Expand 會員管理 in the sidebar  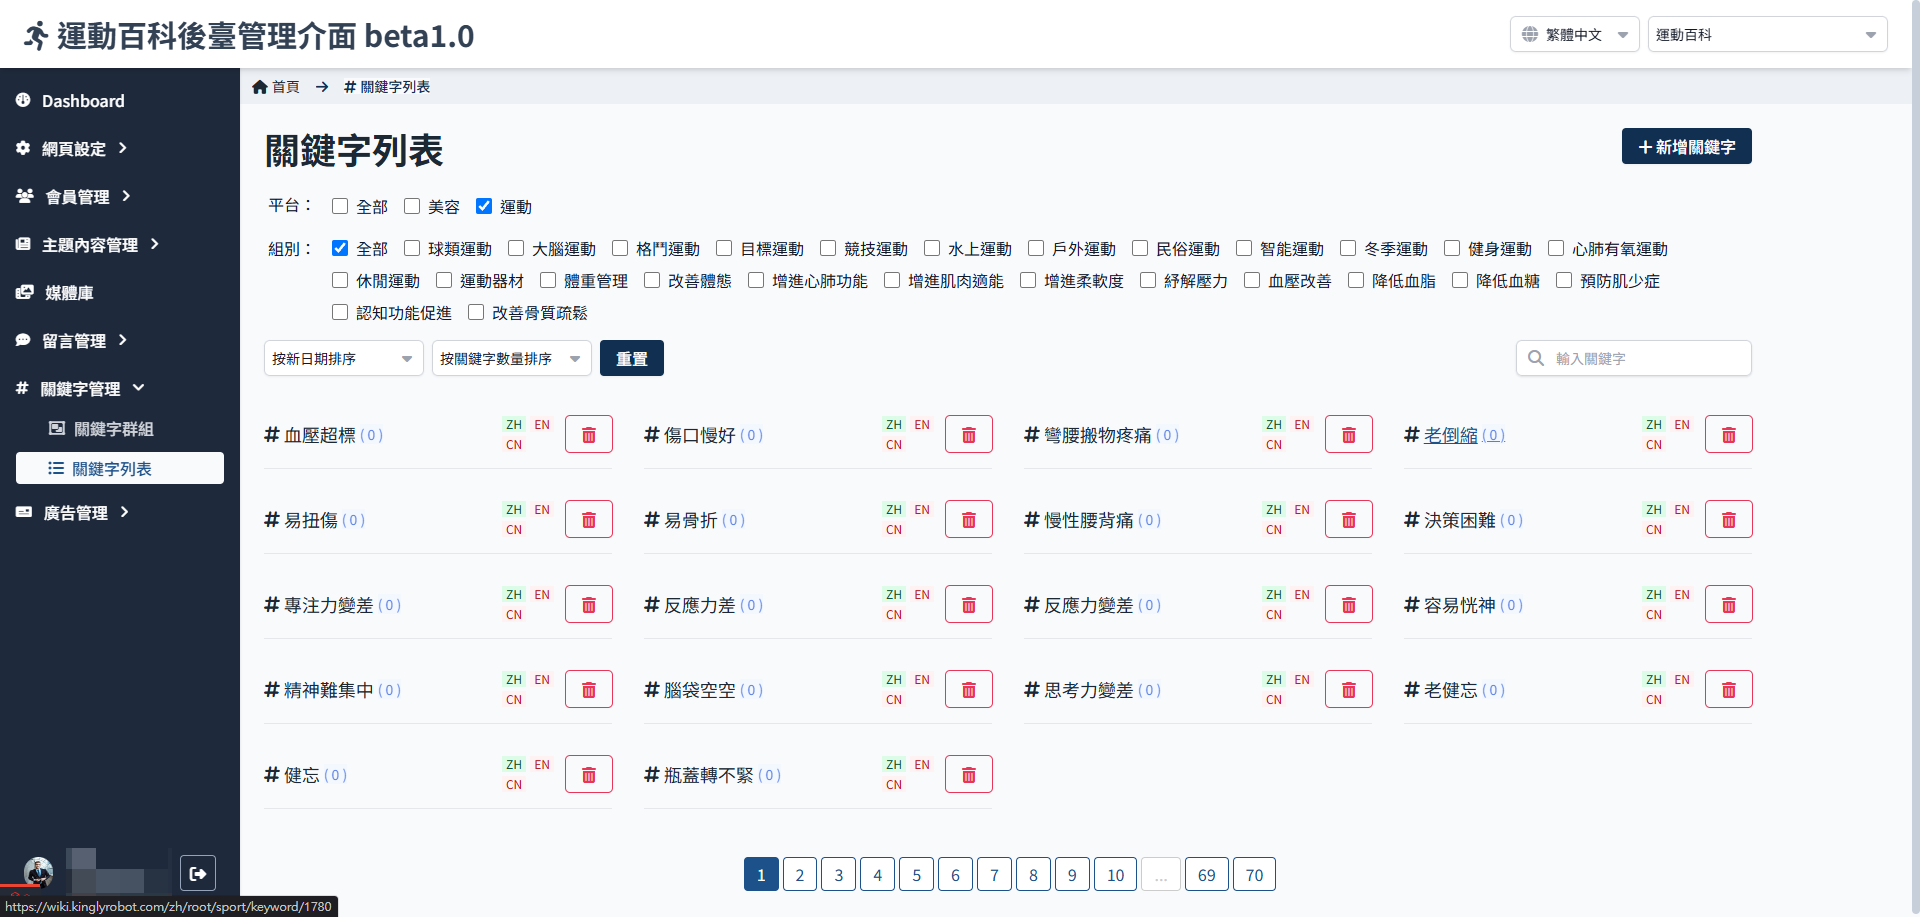(74, 196)
